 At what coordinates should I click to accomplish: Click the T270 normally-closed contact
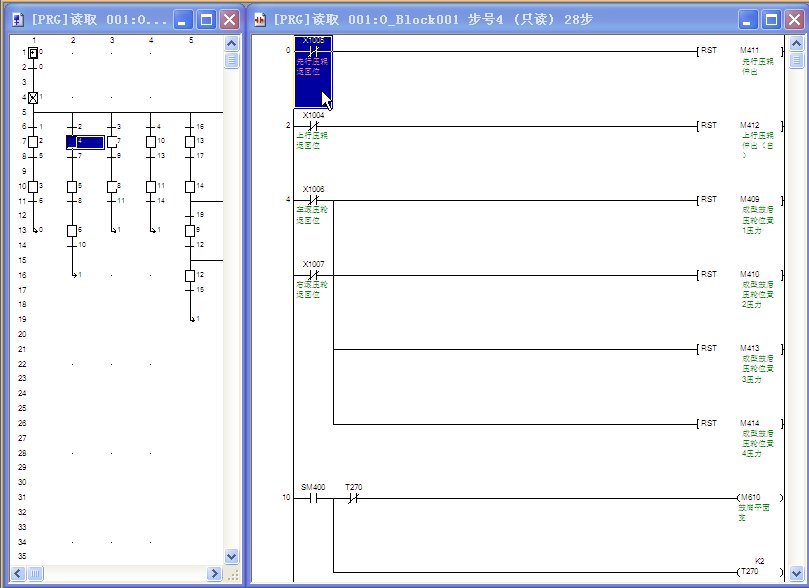[353, 498]
